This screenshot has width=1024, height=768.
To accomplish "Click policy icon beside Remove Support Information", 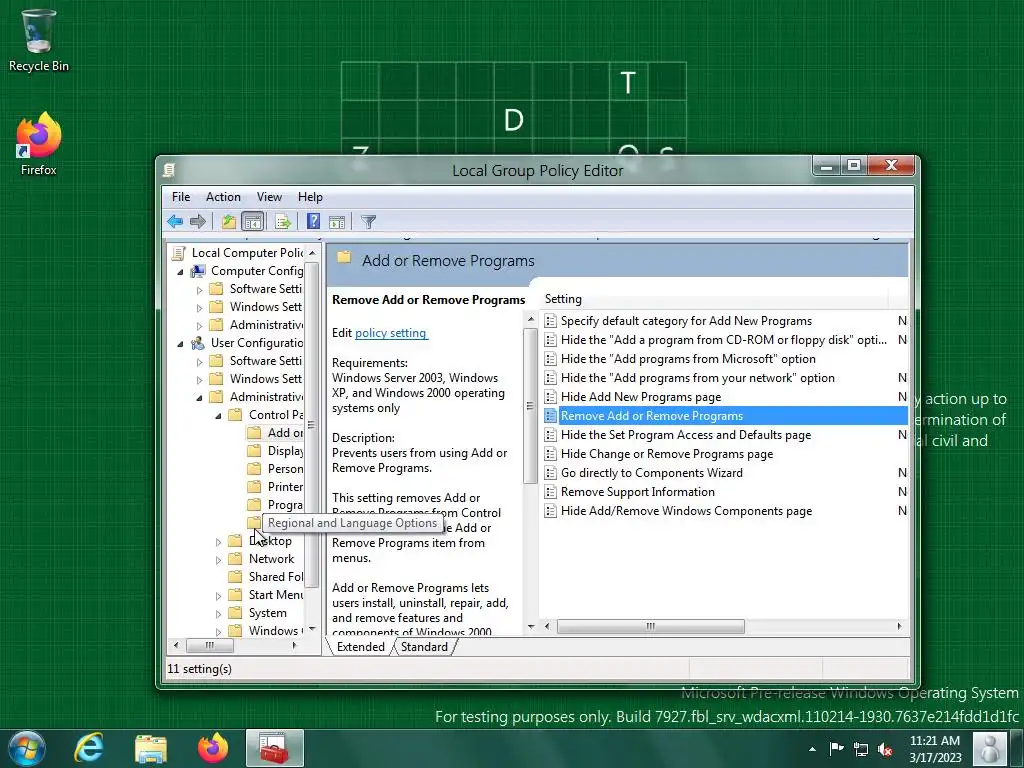I will click(x=551, y=492).
